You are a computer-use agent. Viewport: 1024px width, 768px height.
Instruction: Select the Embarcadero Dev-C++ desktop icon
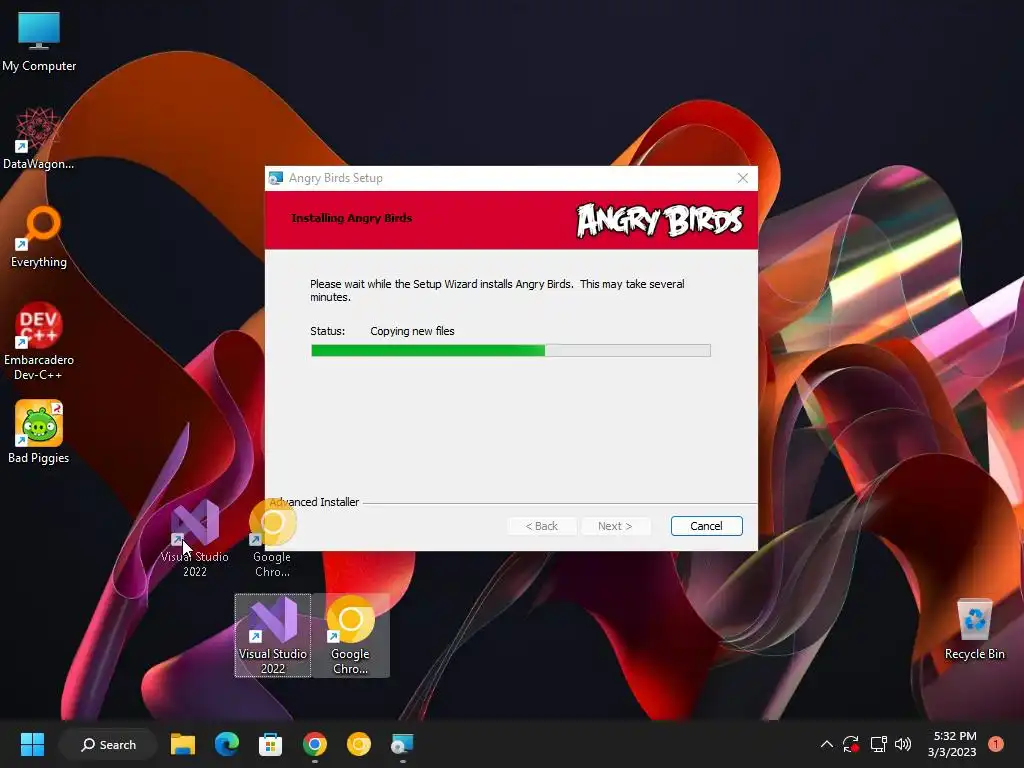point(39,341)
